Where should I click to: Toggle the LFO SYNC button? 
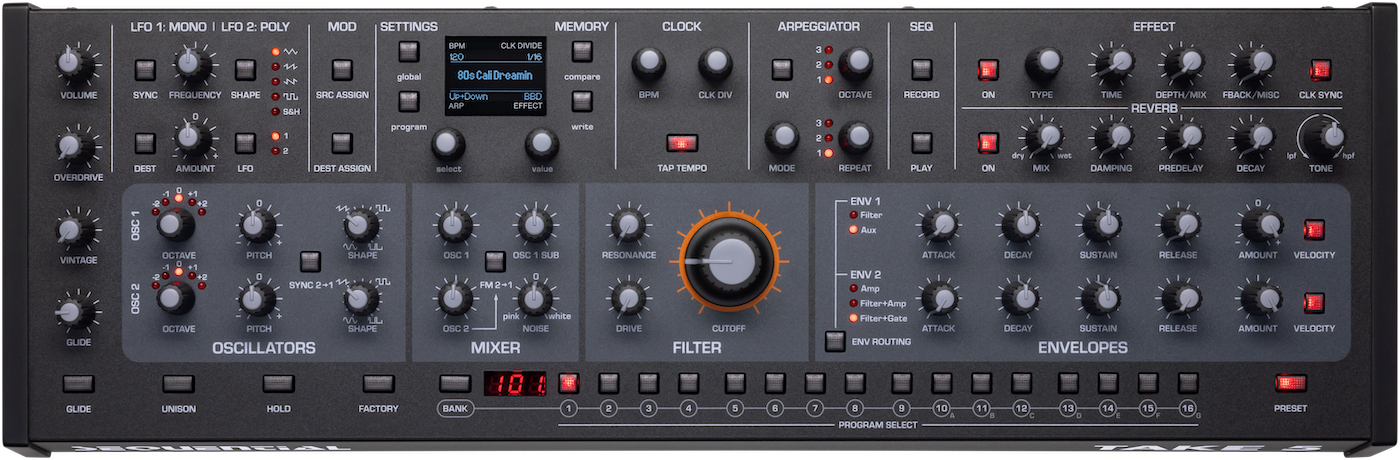(x=145, y=69)
